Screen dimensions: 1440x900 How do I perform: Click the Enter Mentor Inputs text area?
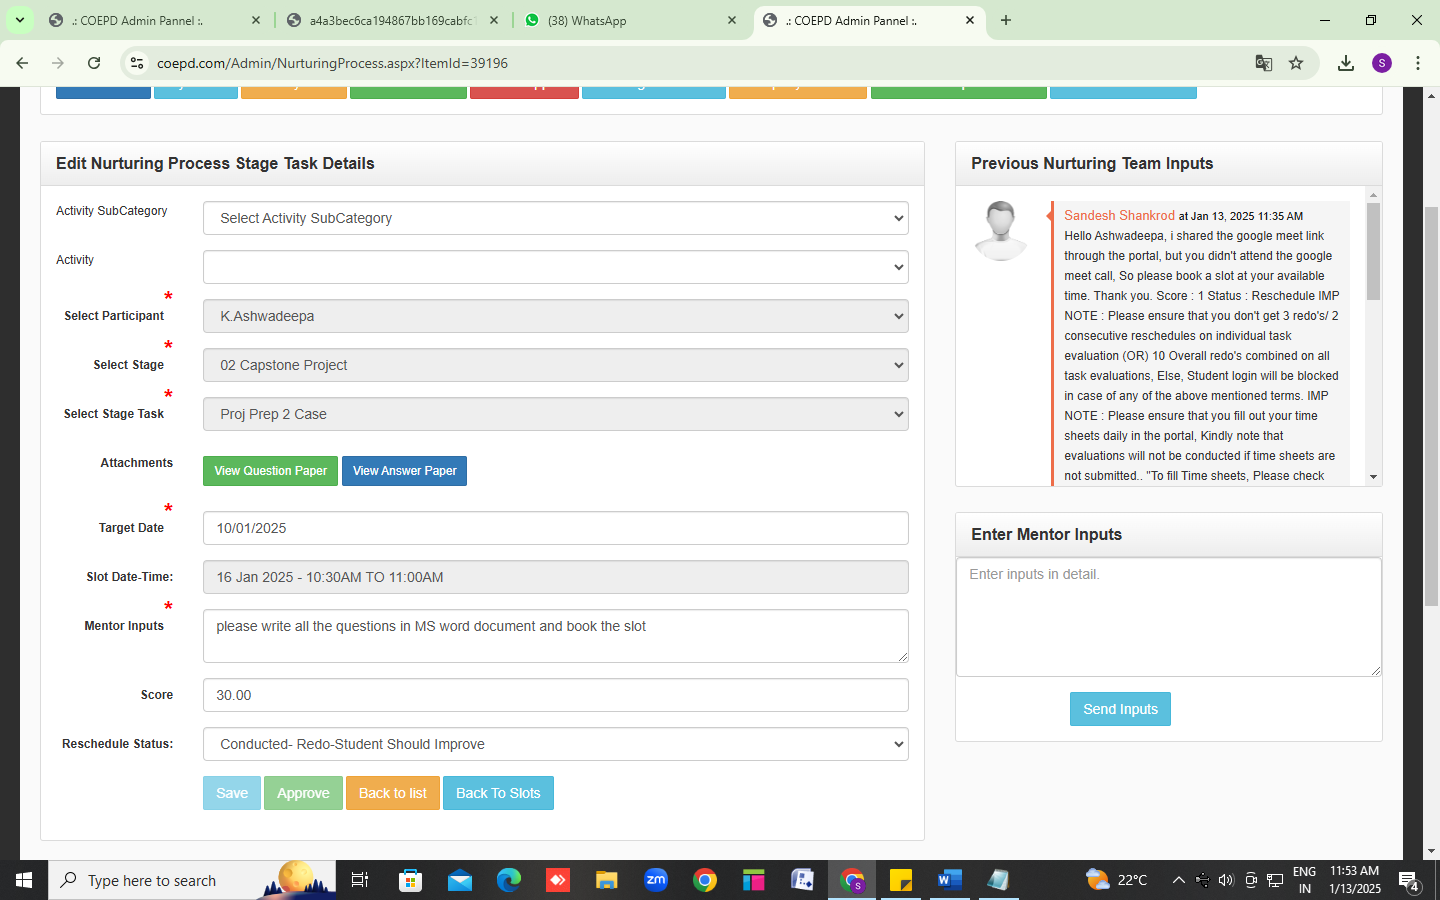(1168, 616)
